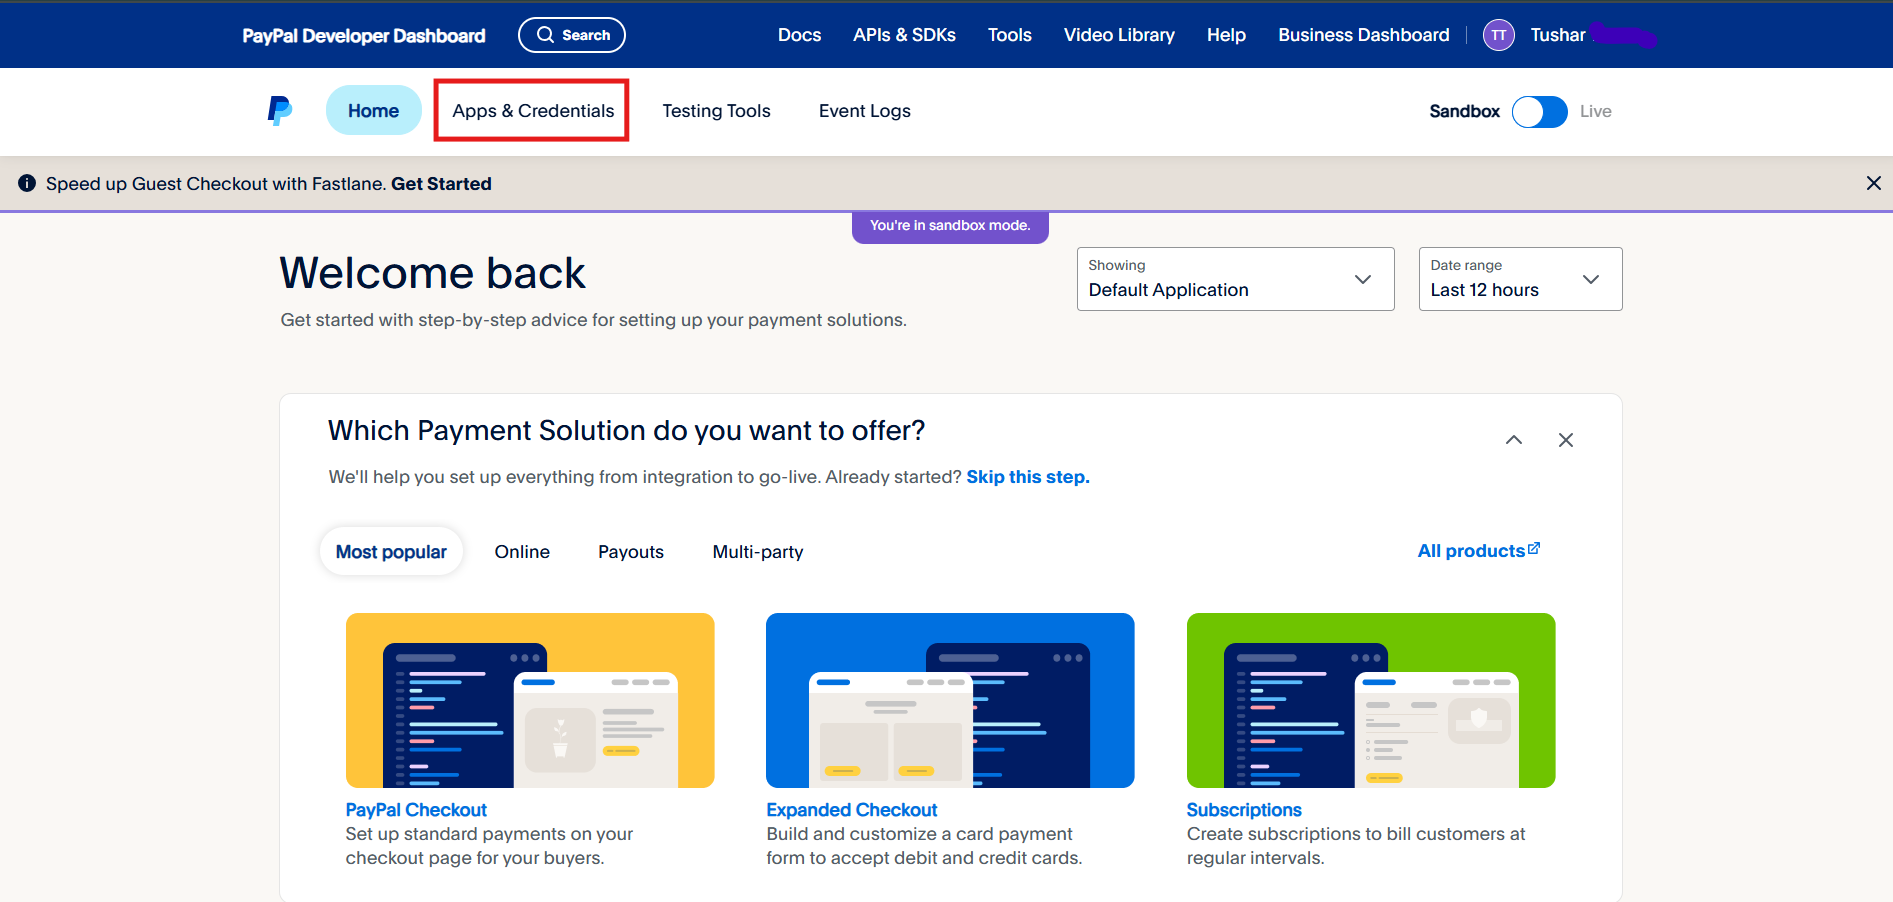Screen dimensions: 1893x902
Task: Dismiss the Fastlane banner with X
Action: 1873,183
